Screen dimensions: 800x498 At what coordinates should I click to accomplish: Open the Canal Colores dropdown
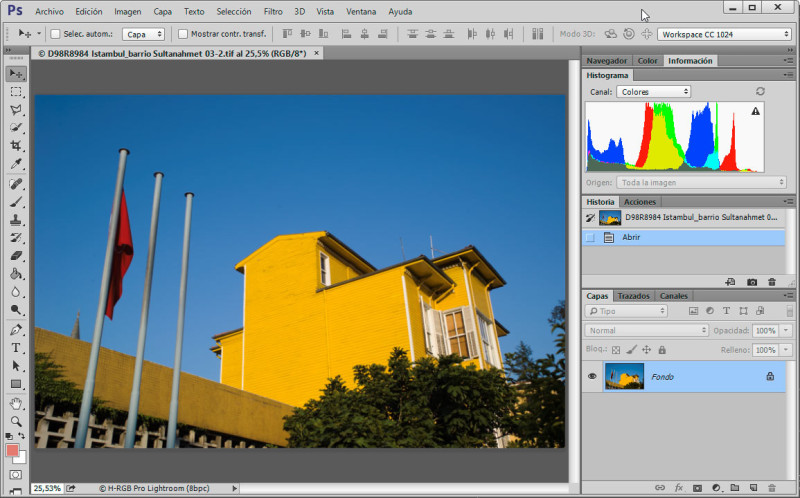click(x=653, y=92)
